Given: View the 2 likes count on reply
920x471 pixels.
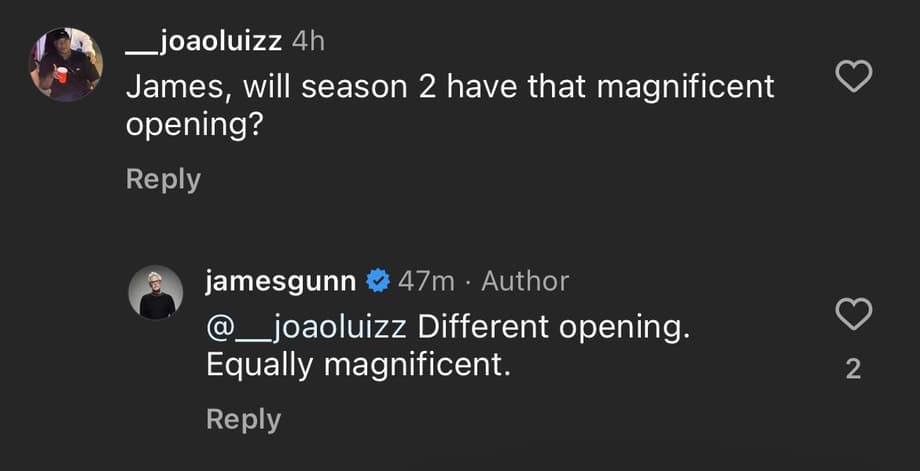Looking at the screenshot, I should (852, 370).
